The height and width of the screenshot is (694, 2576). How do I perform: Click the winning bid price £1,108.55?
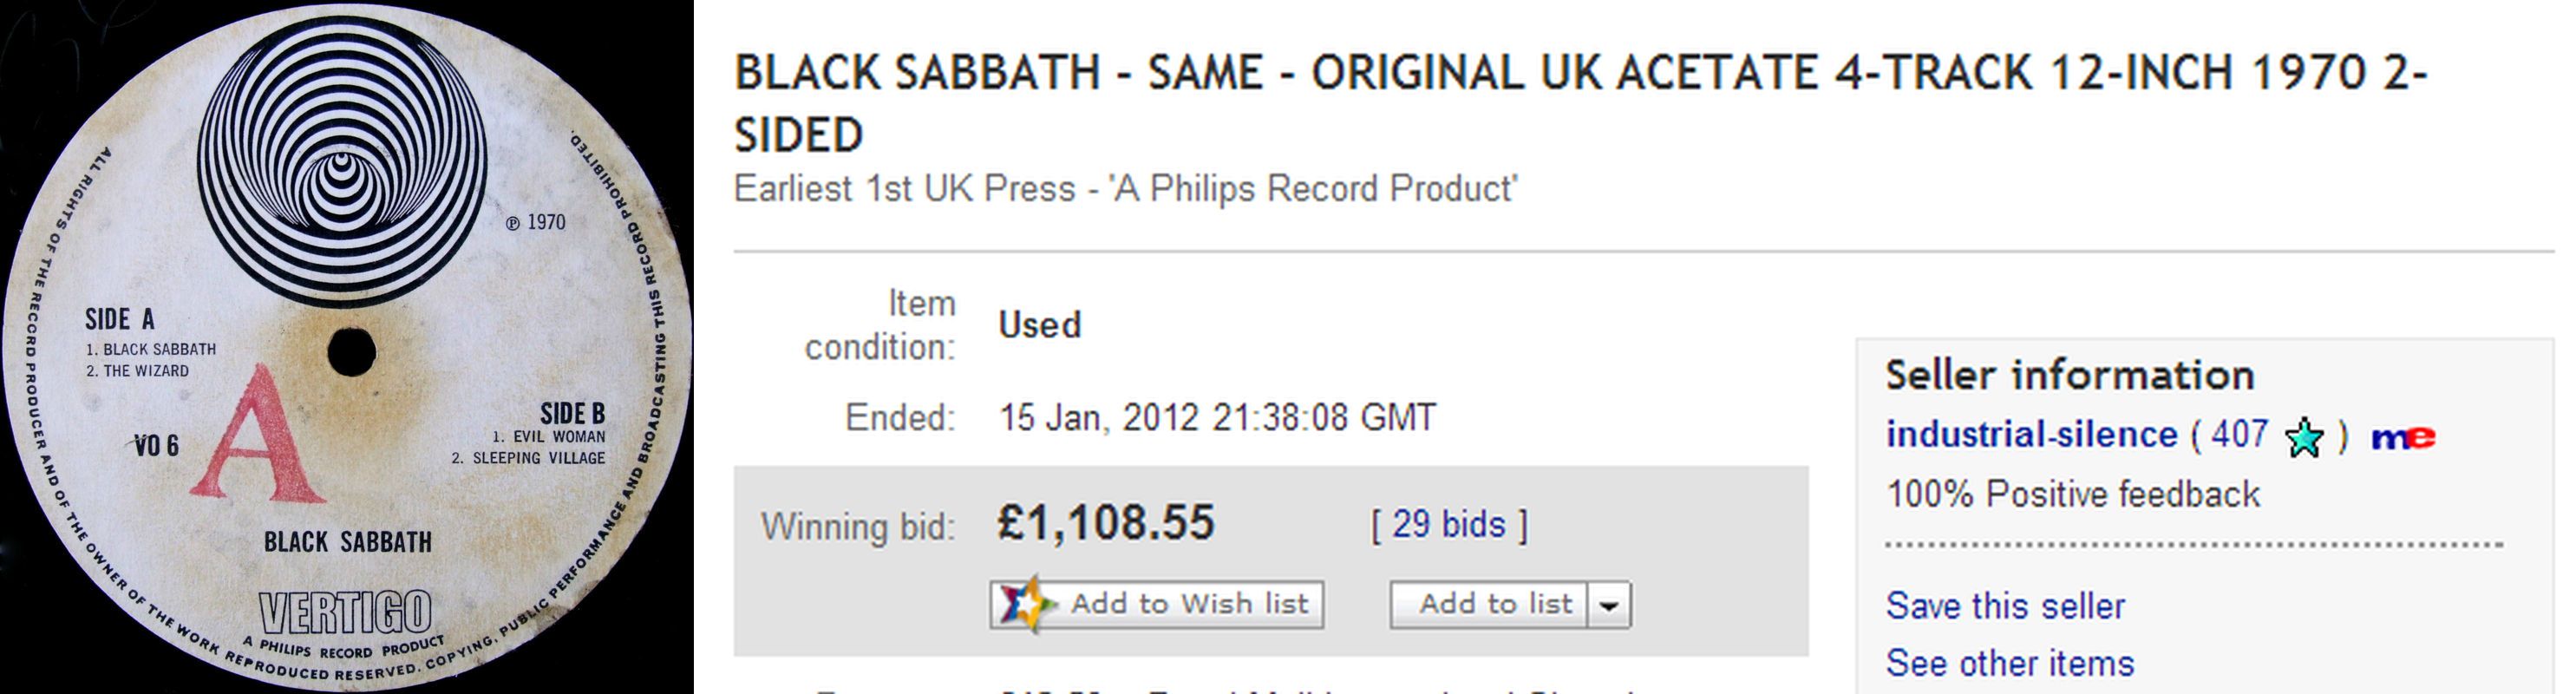tap(1105, 523)
